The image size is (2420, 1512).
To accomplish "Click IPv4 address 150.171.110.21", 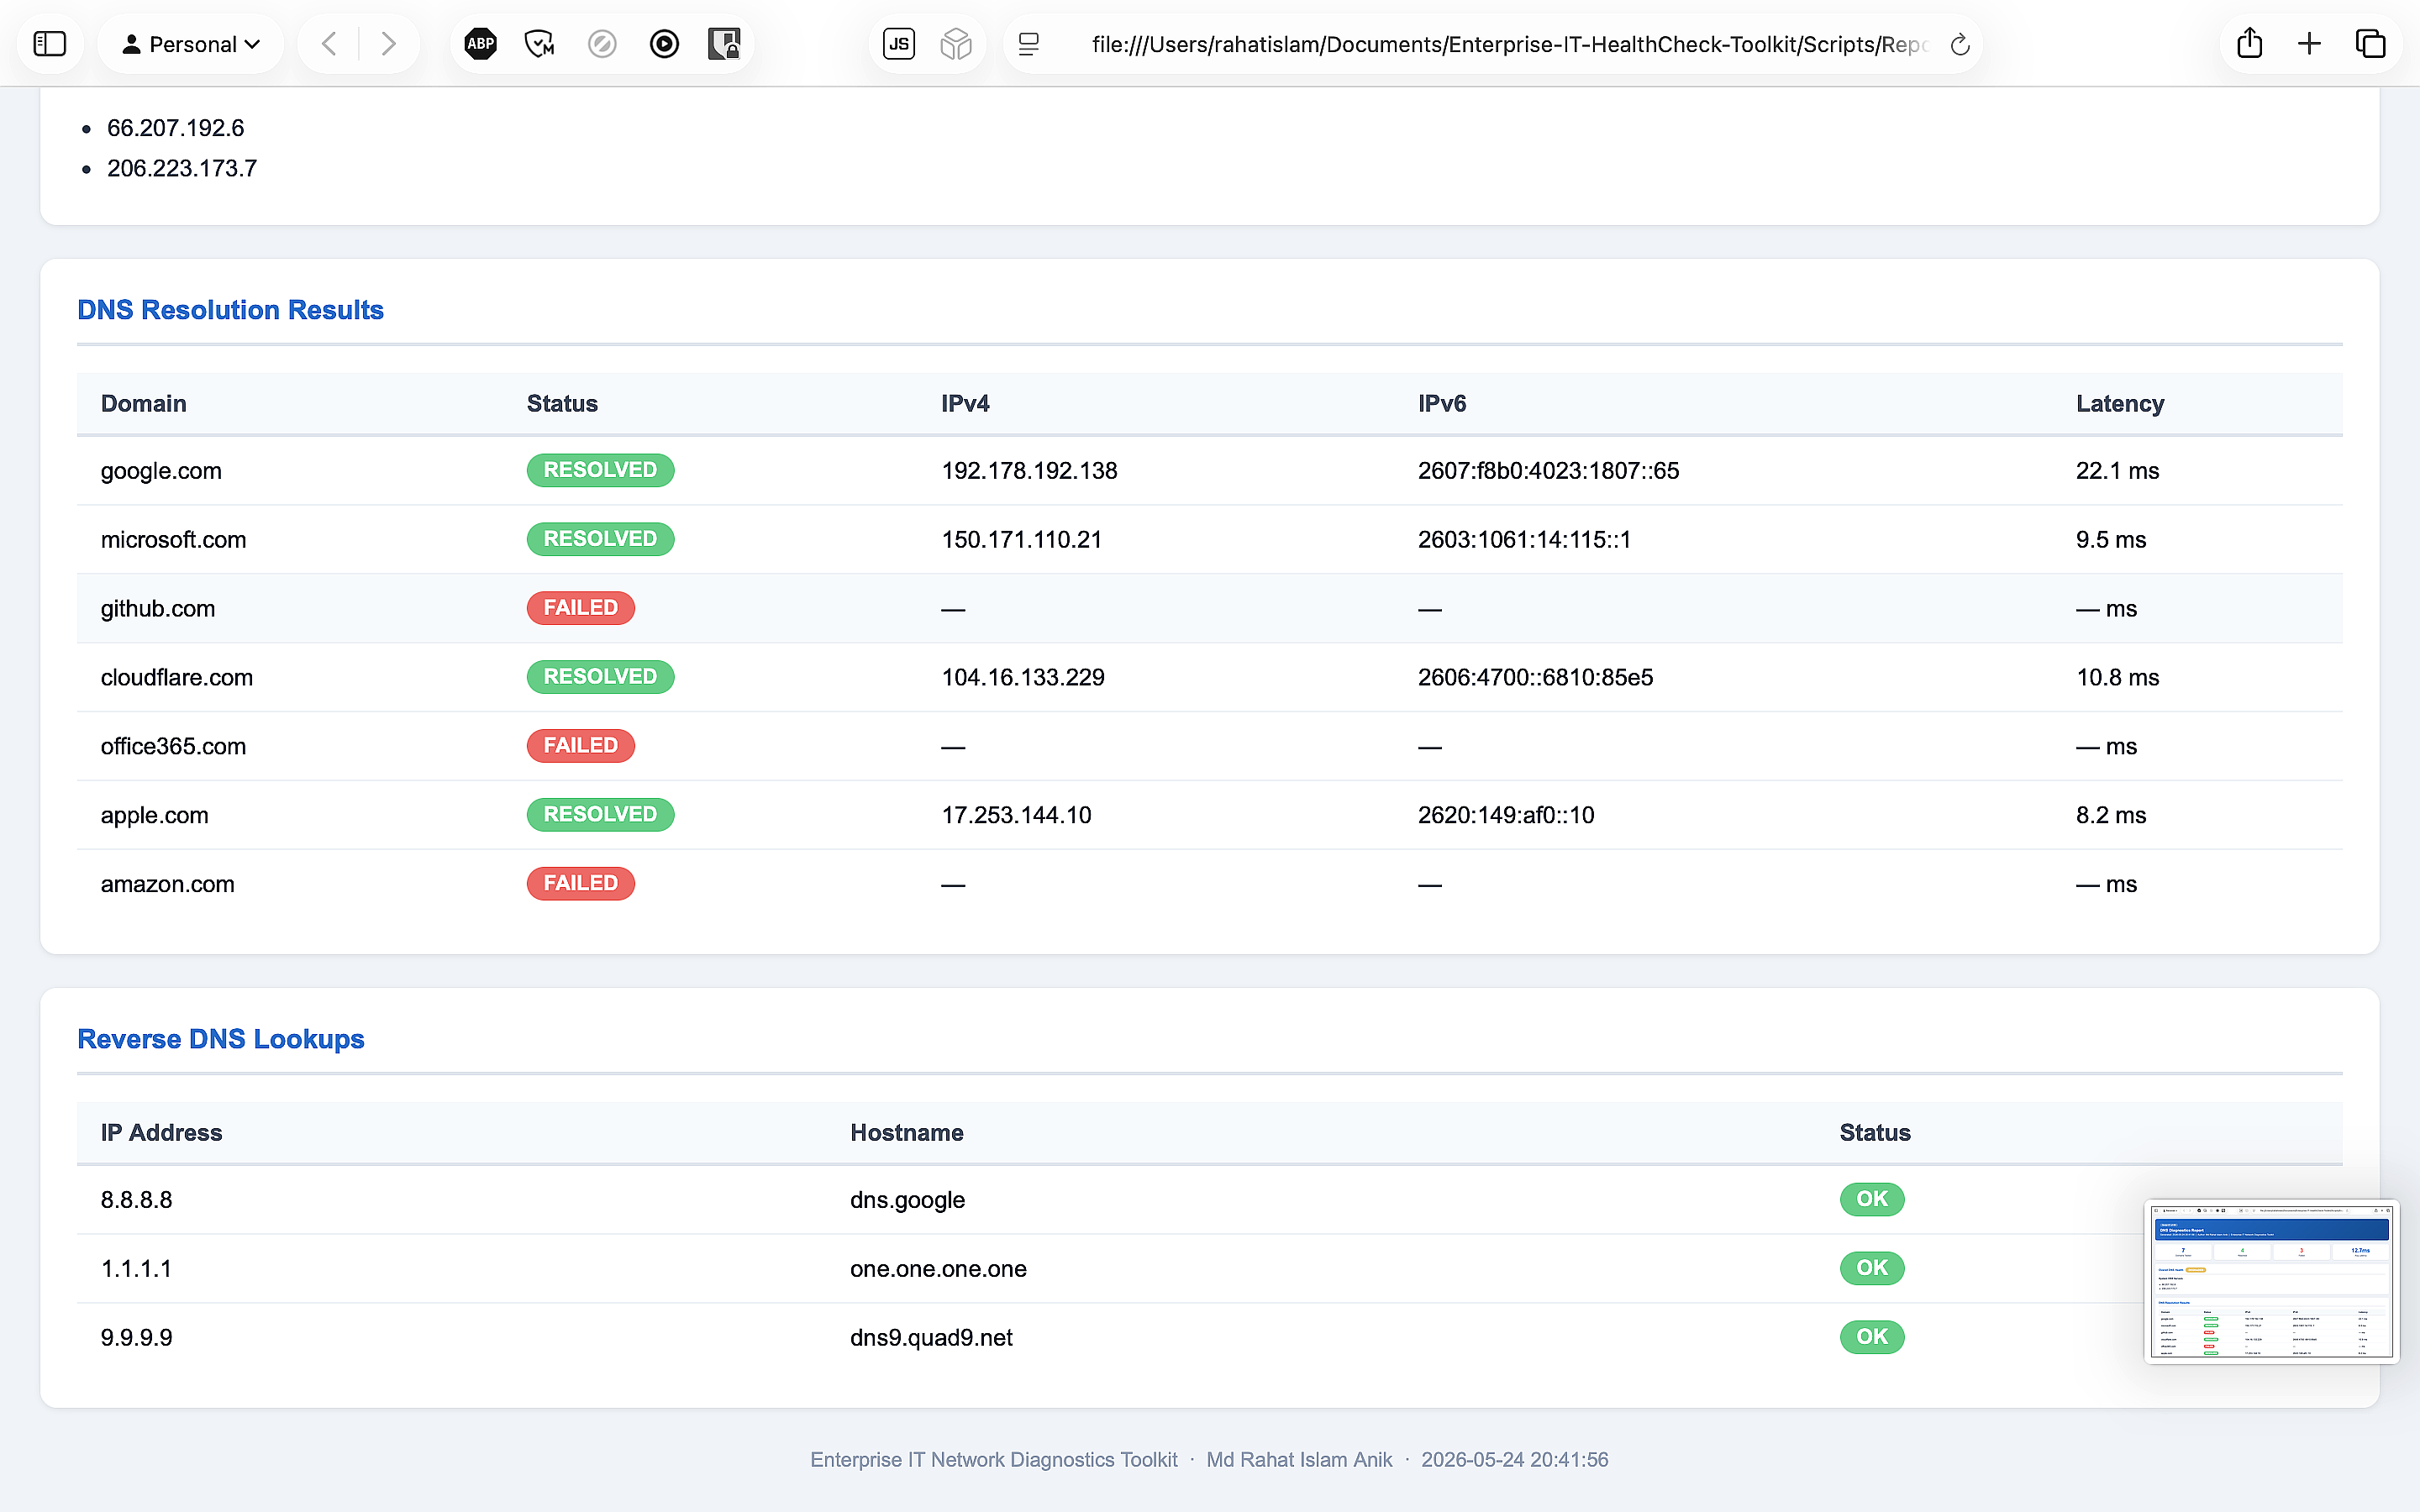I will coord(1021,540).
